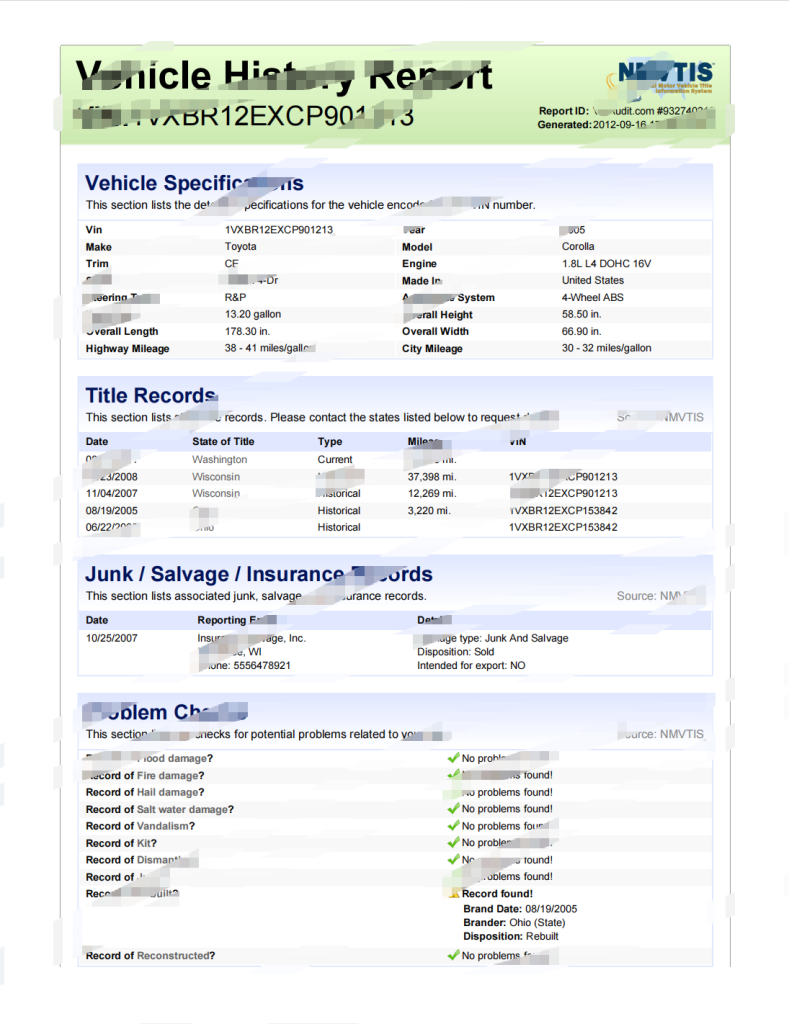The width and height of the screenshot is (789, 1024).
Task: Click the green checkmark in the Vandalism row
Action: click(x=454, y=826)
